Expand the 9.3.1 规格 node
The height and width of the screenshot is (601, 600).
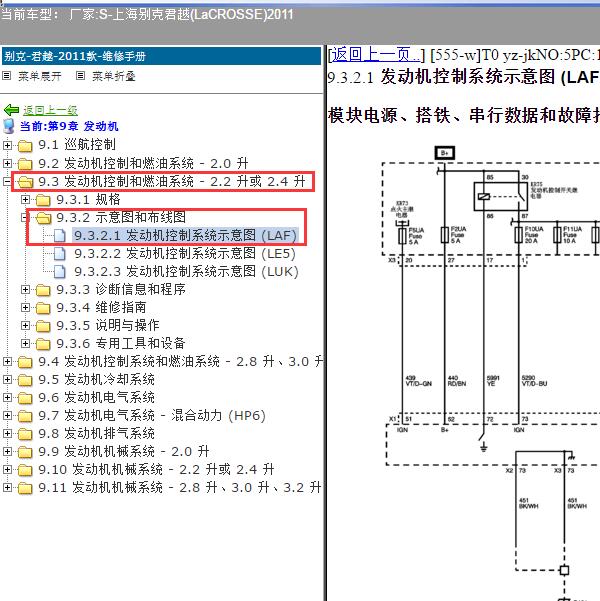click(25, 199)
